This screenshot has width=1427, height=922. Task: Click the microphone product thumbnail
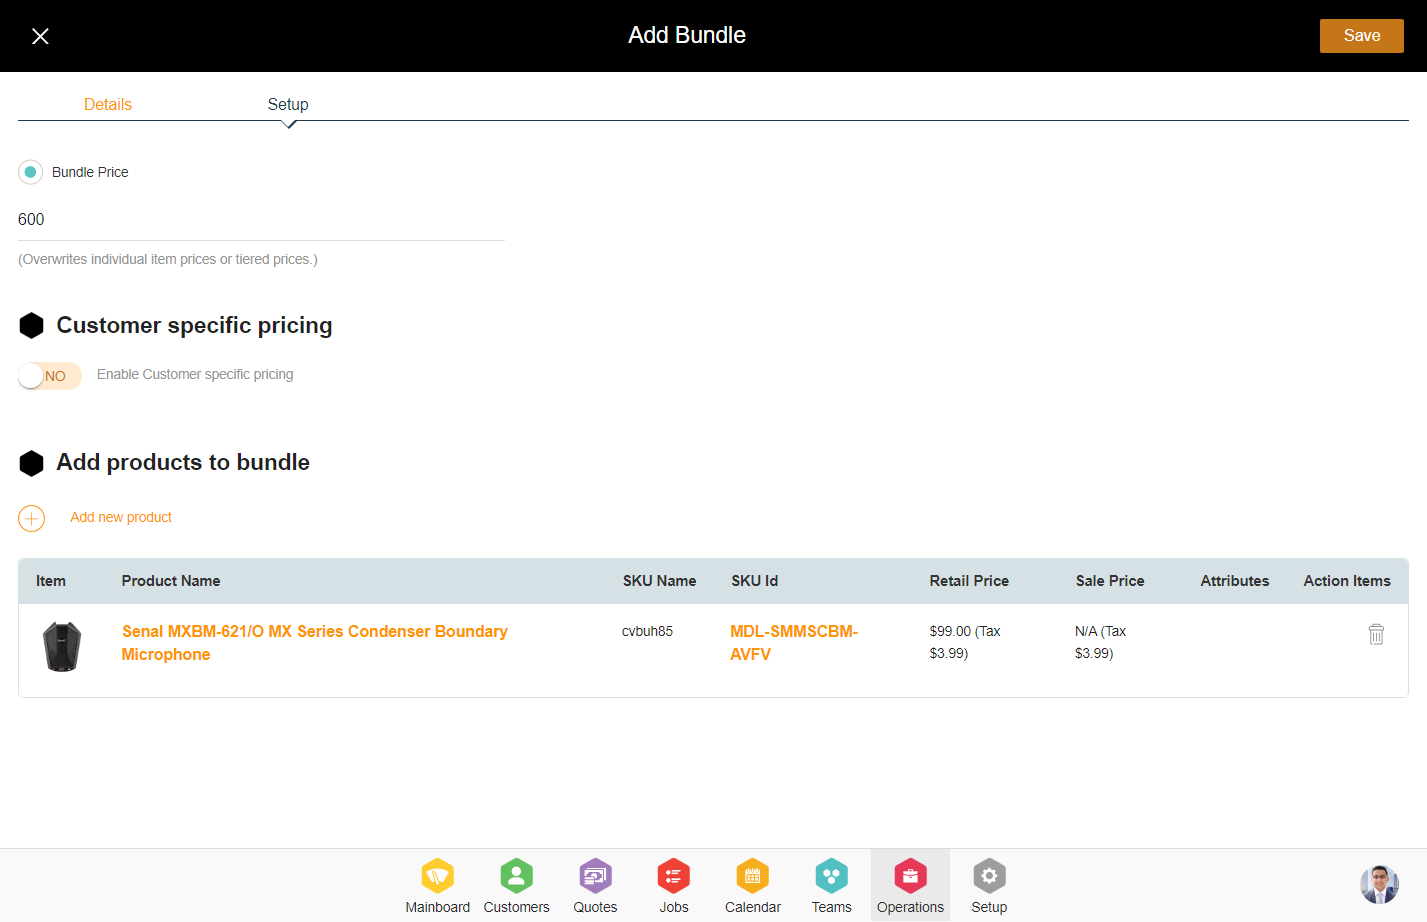click(x=62, y=646)
